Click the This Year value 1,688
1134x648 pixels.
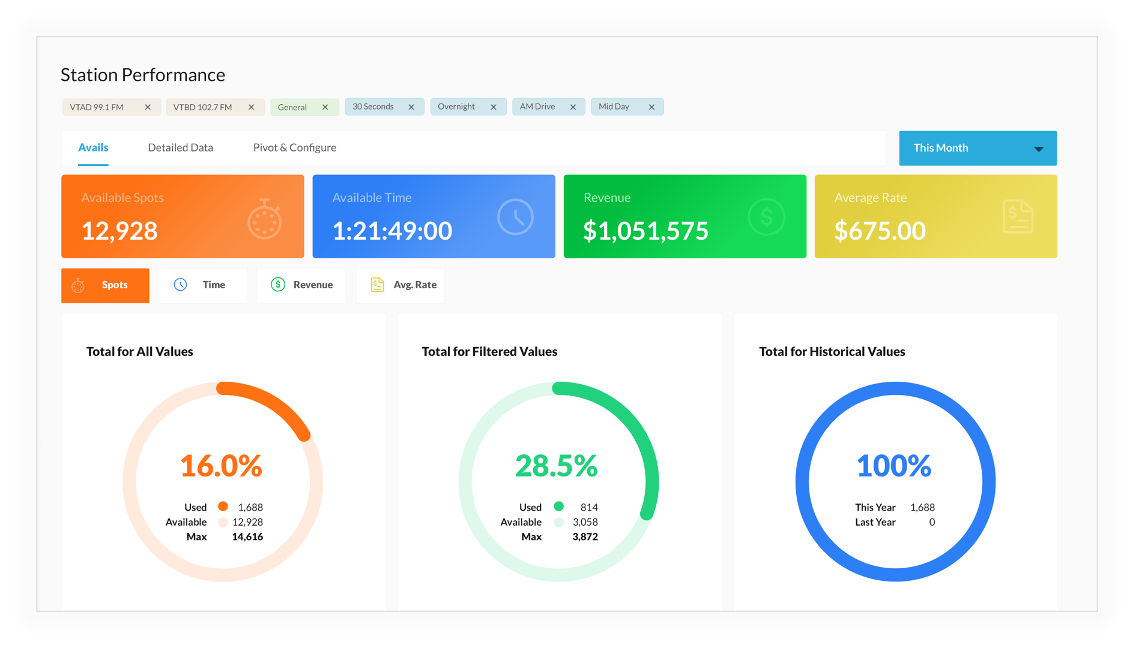tap(922, 507)
